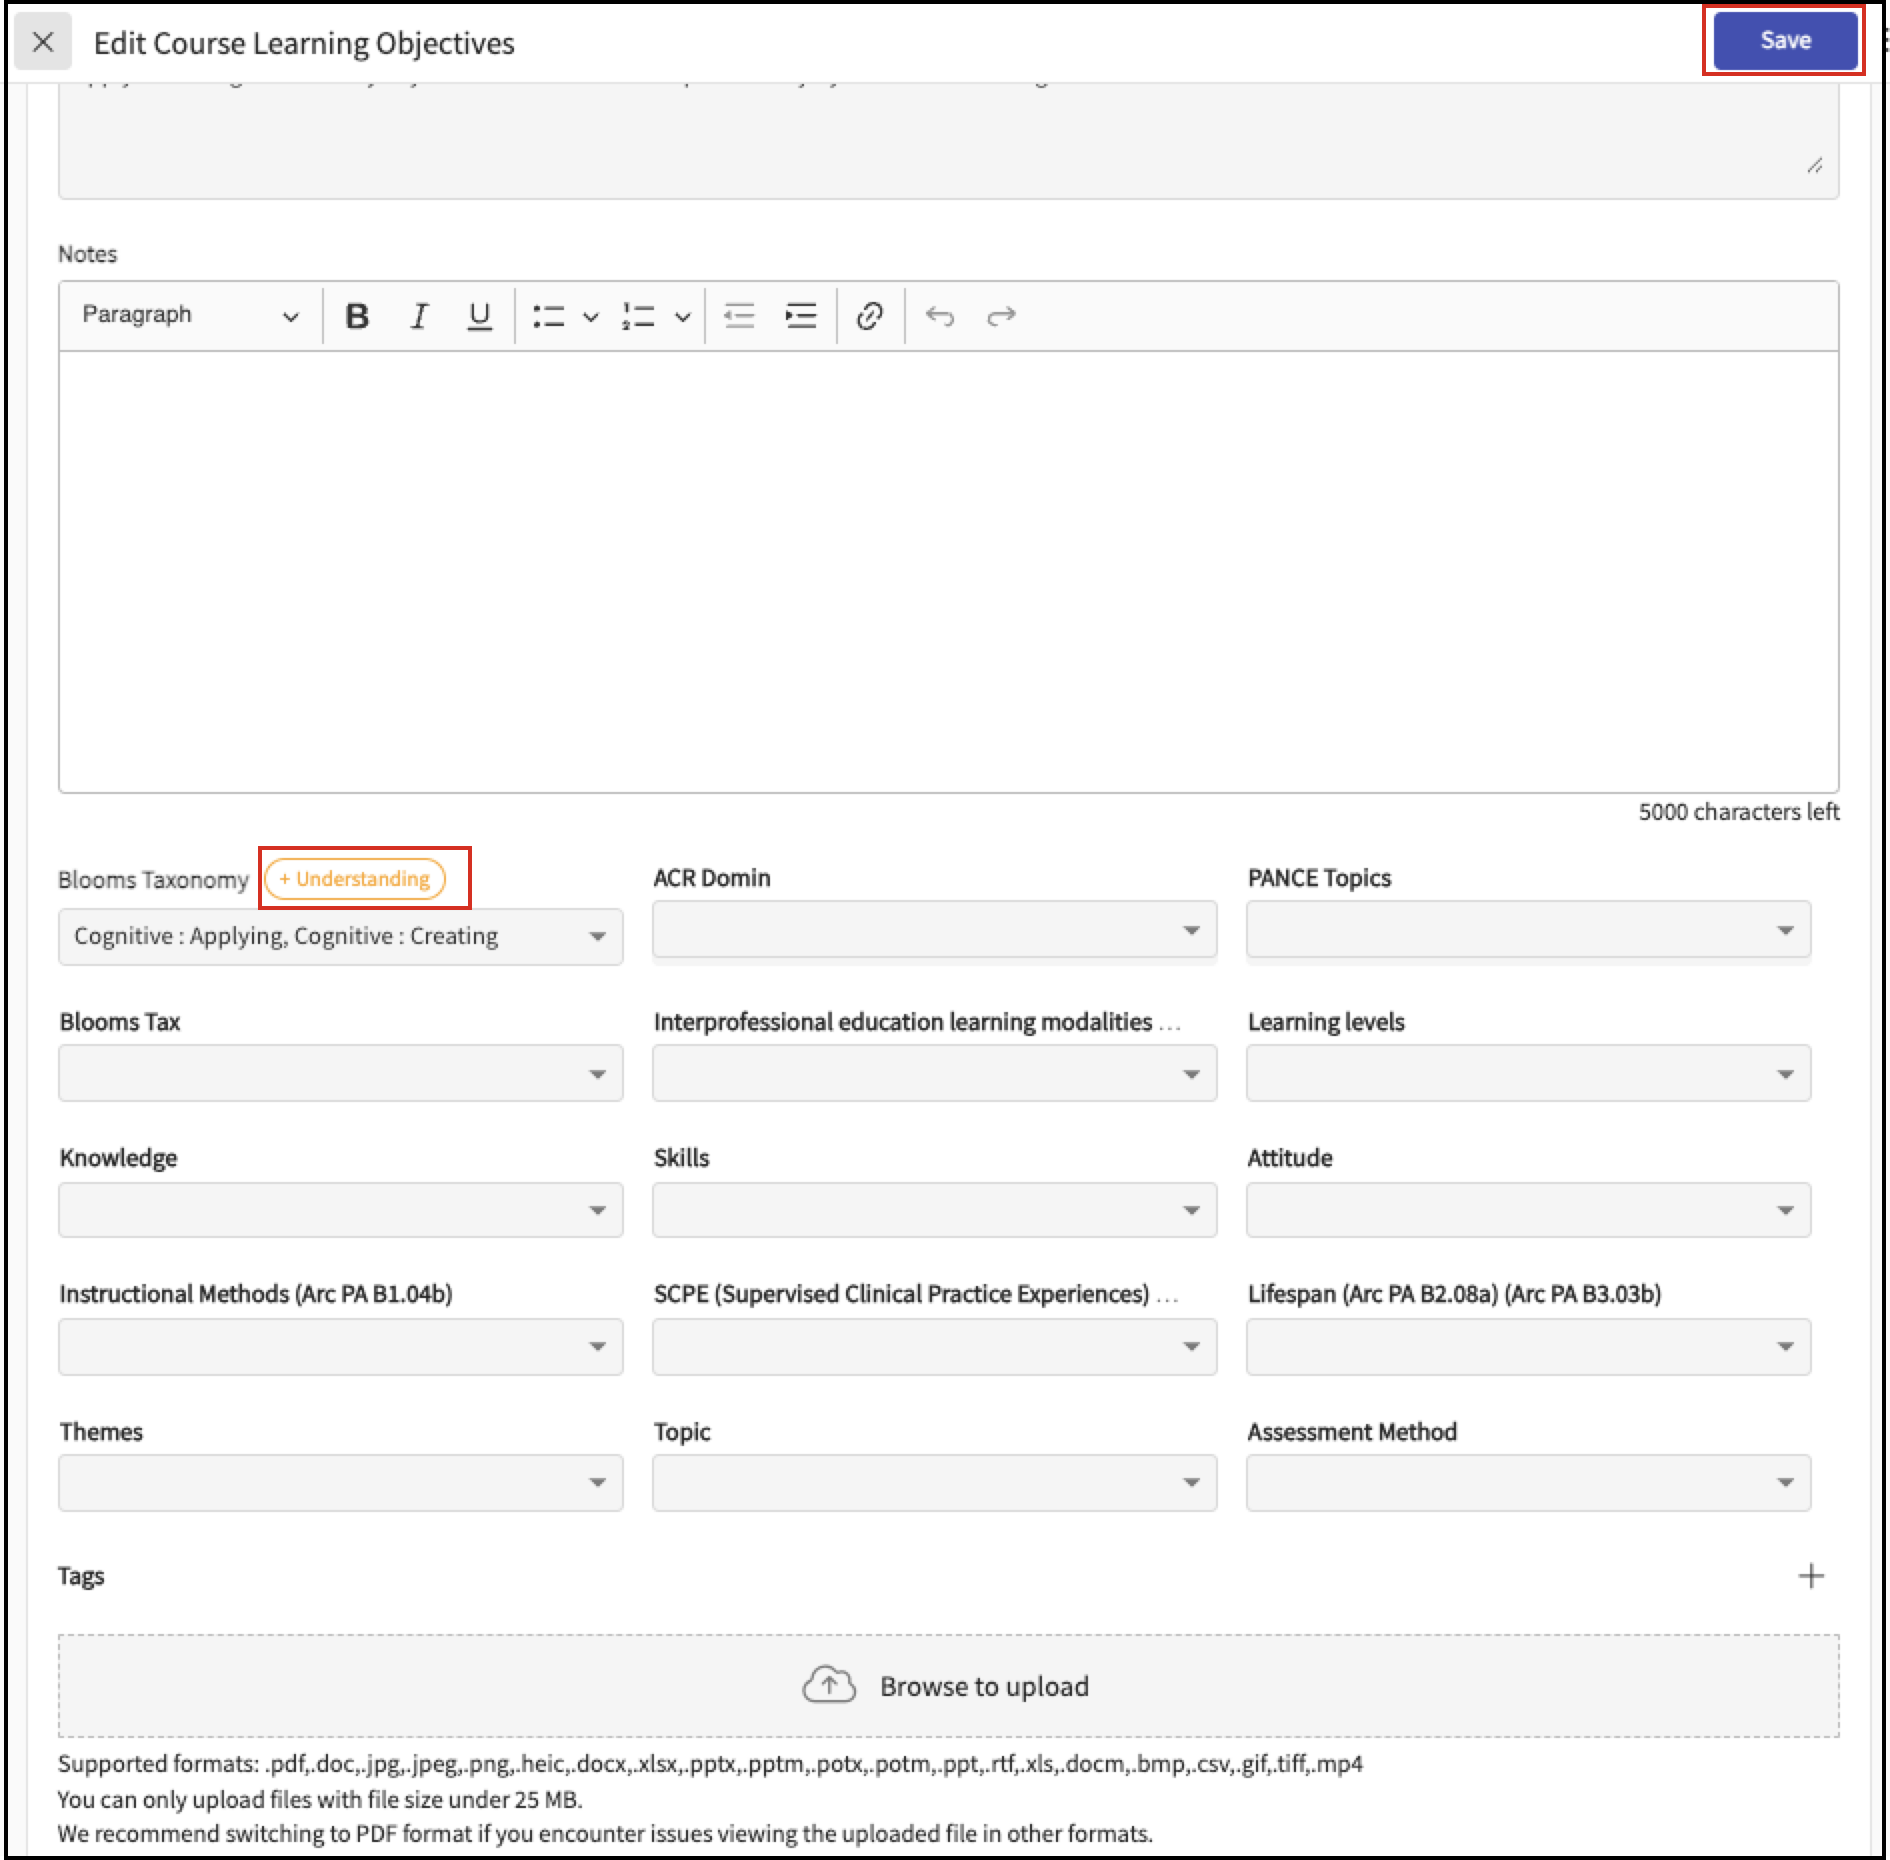Add the suggested Understanding taxonomy tag
1890x1860 pixels.
pos(355,879)
